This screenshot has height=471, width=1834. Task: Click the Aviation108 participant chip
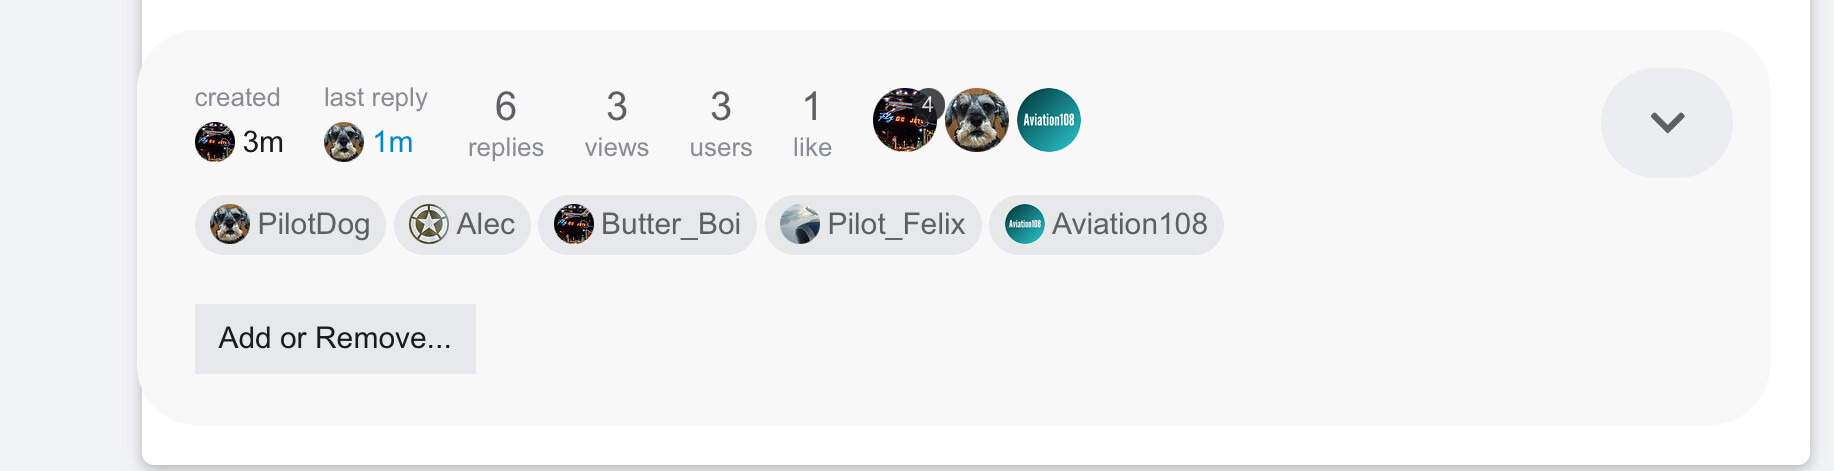point(1106,225)
